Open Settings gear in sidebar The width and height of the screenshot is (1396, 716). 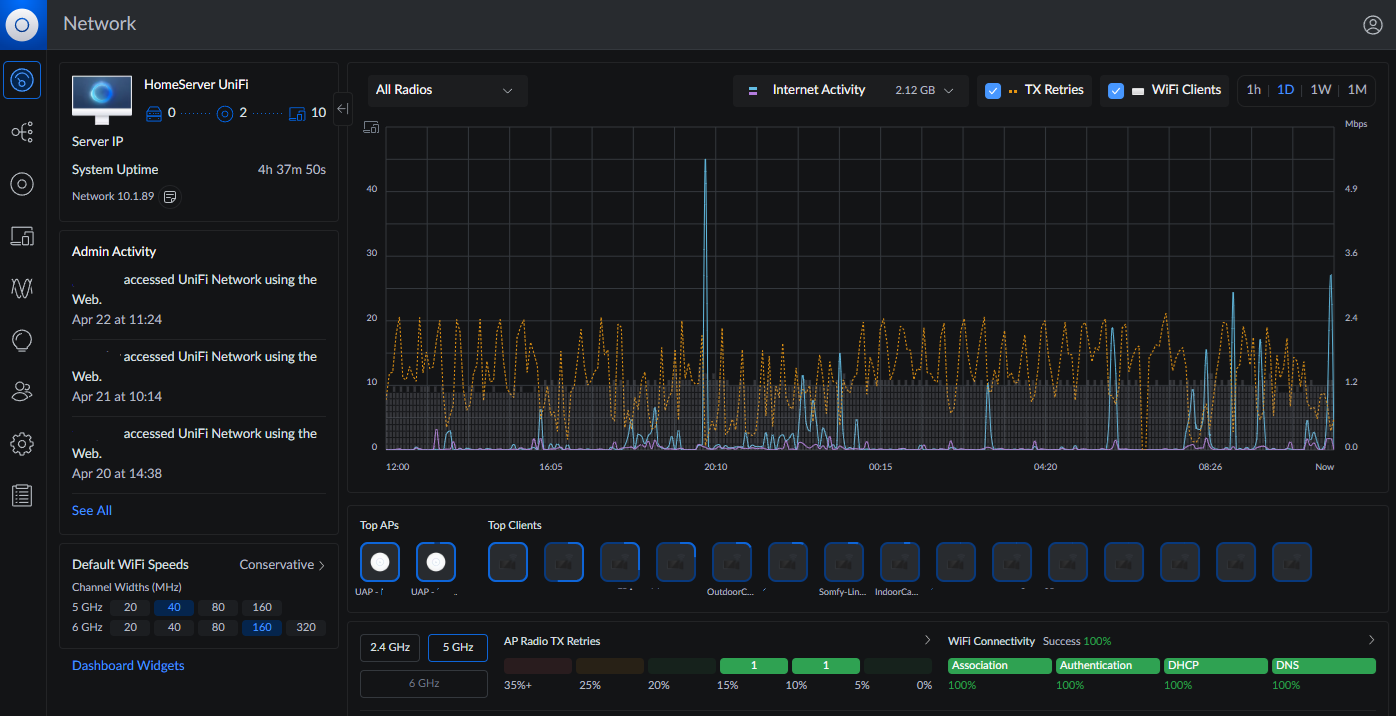[22, 443]
